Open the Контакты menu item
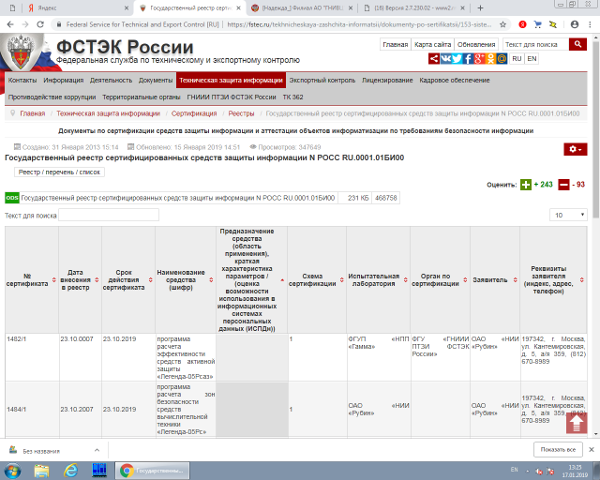600x480 pixels. (23, 80)
